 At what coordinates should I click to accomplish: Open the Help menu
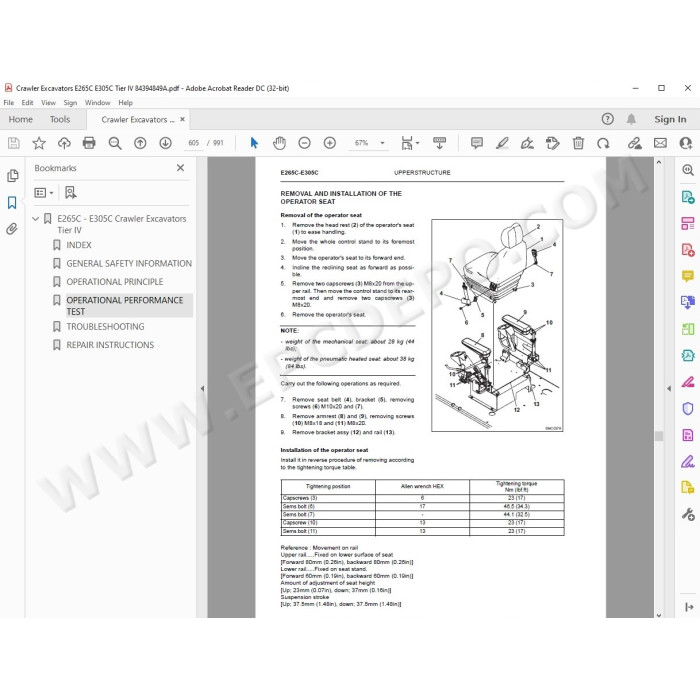pos(125,103)
